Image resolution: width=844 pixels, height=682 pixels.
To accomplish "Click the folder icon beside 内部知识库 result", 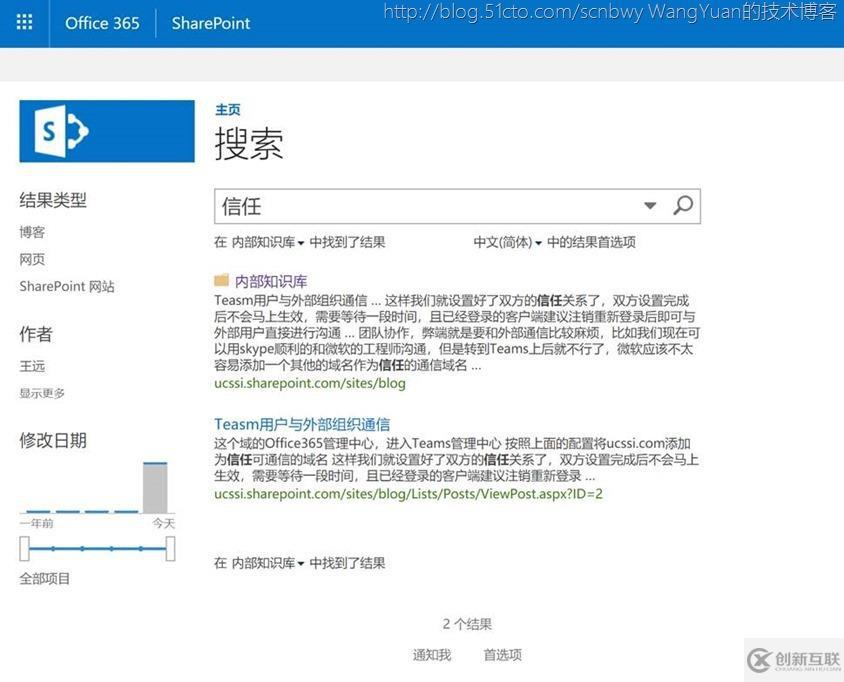I will pyautogui.click(x=221, y=280).
